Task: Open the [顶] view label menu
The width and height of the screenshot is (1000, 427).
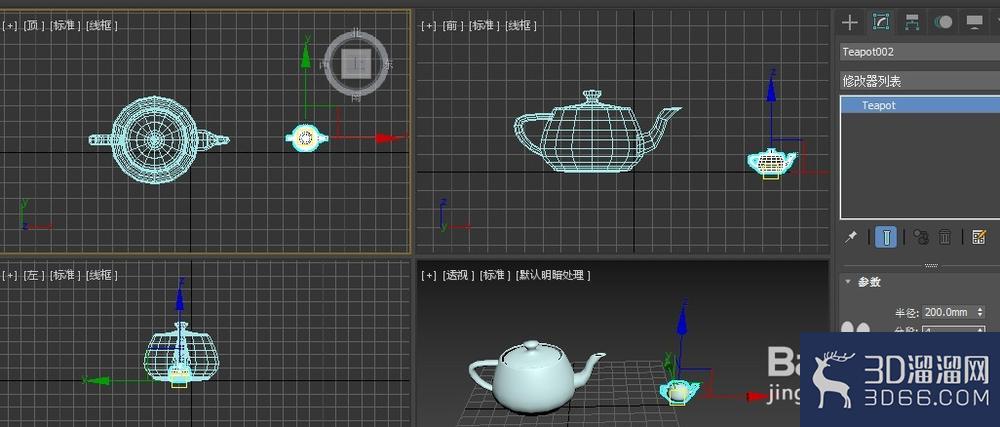Action: click(34, 25)
